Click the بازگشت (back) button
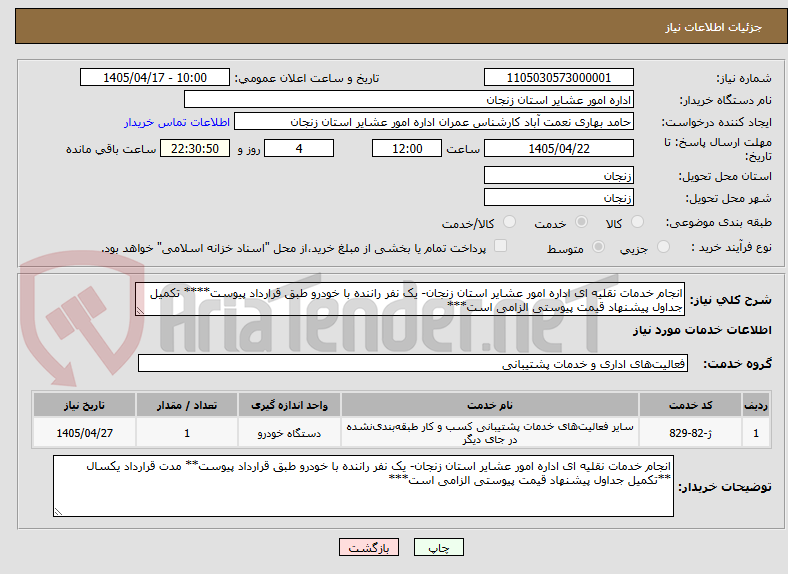 pos(369,547)
